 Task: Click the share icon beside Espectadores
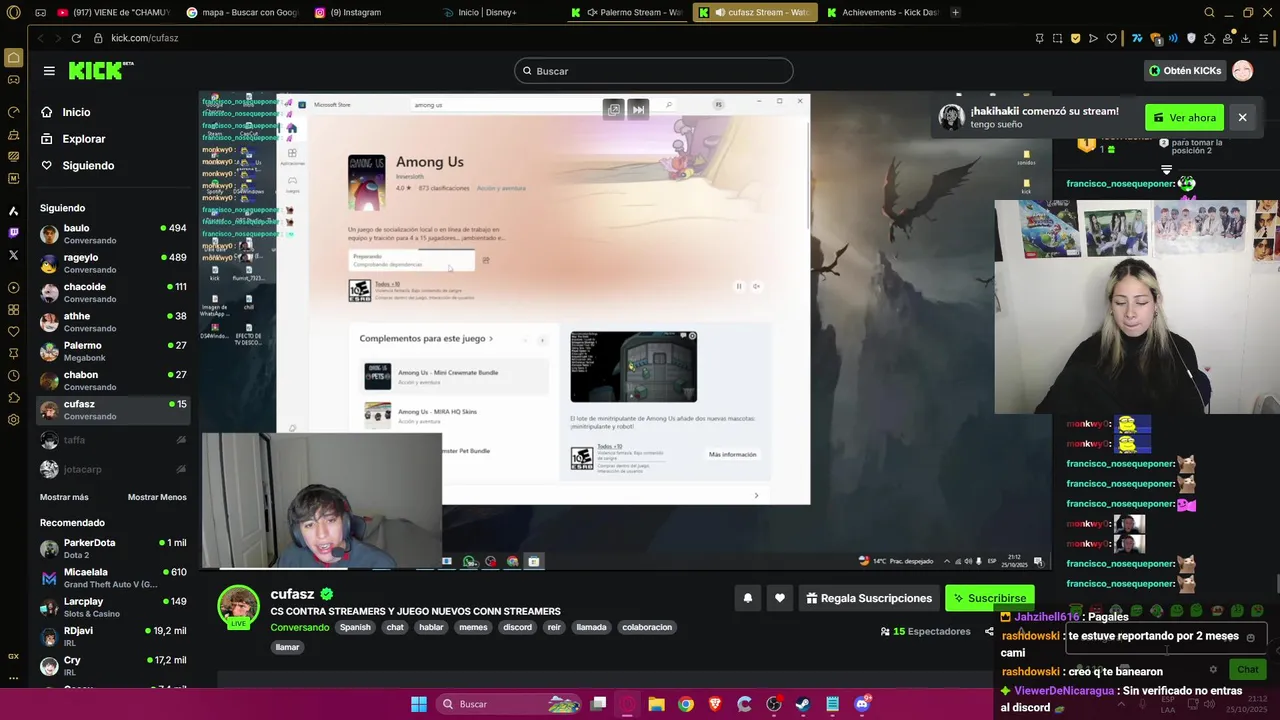tap(989, 631)
